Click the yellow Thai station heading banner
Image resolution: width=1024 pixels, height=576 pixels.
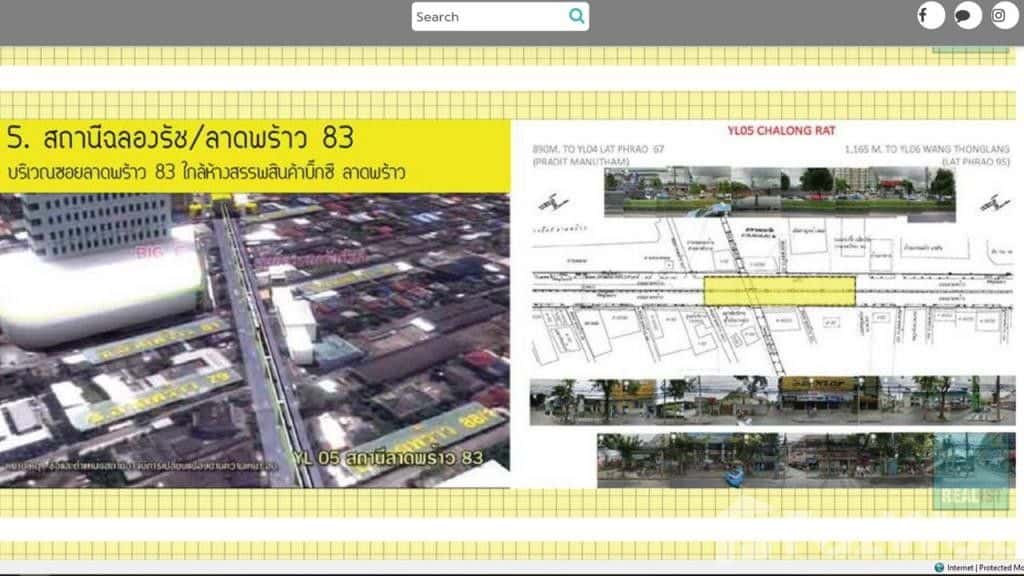pyautogui.click(x=255, y=155)
